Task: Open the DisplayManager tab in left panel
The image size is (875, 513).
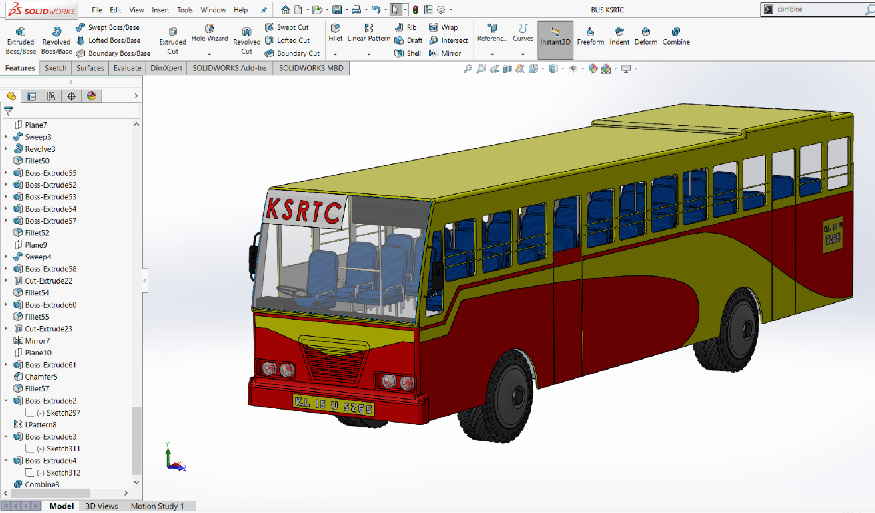Action: (x=92, y=96)
